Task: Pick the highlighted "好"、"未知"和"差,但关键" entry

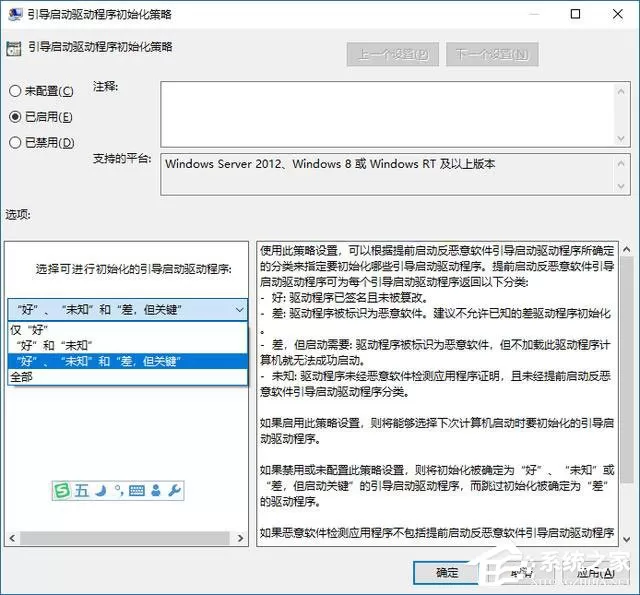Action: [x=127, y=361]
